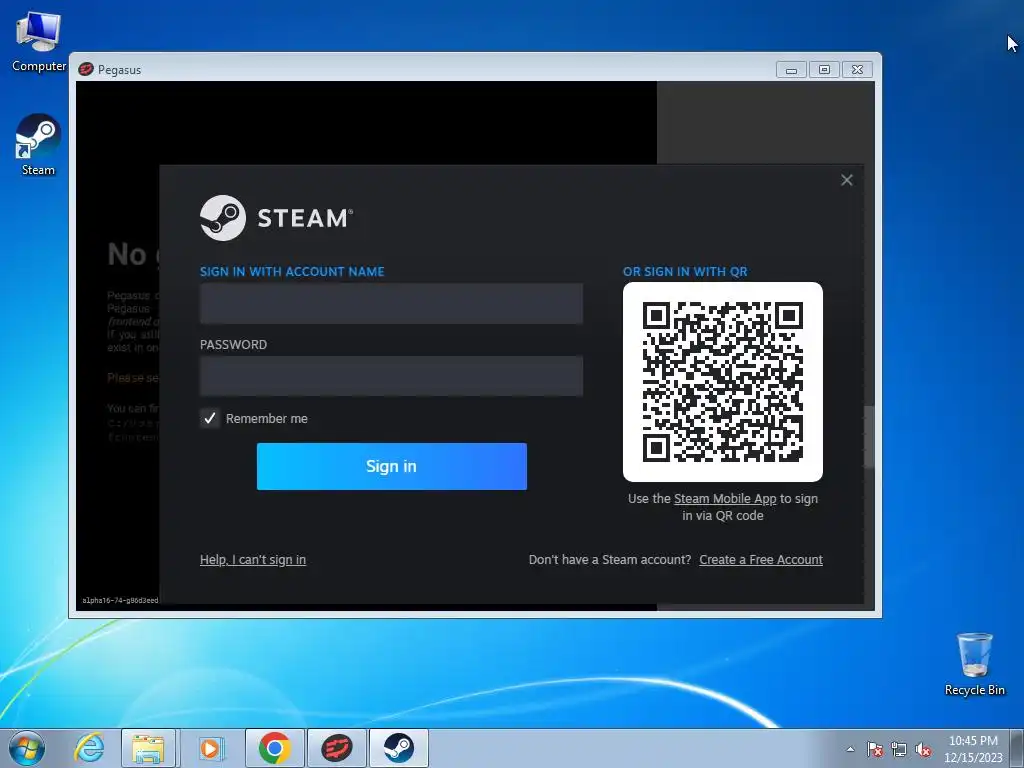Minimize the Pegasus window

click(x=791, y=69)
